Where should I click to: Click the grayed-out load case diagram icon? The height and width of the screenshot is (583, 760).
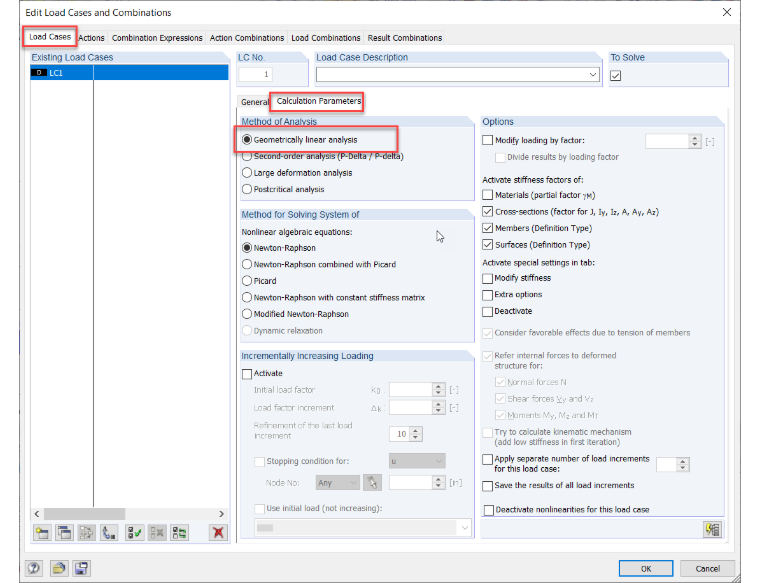point(86,533)
